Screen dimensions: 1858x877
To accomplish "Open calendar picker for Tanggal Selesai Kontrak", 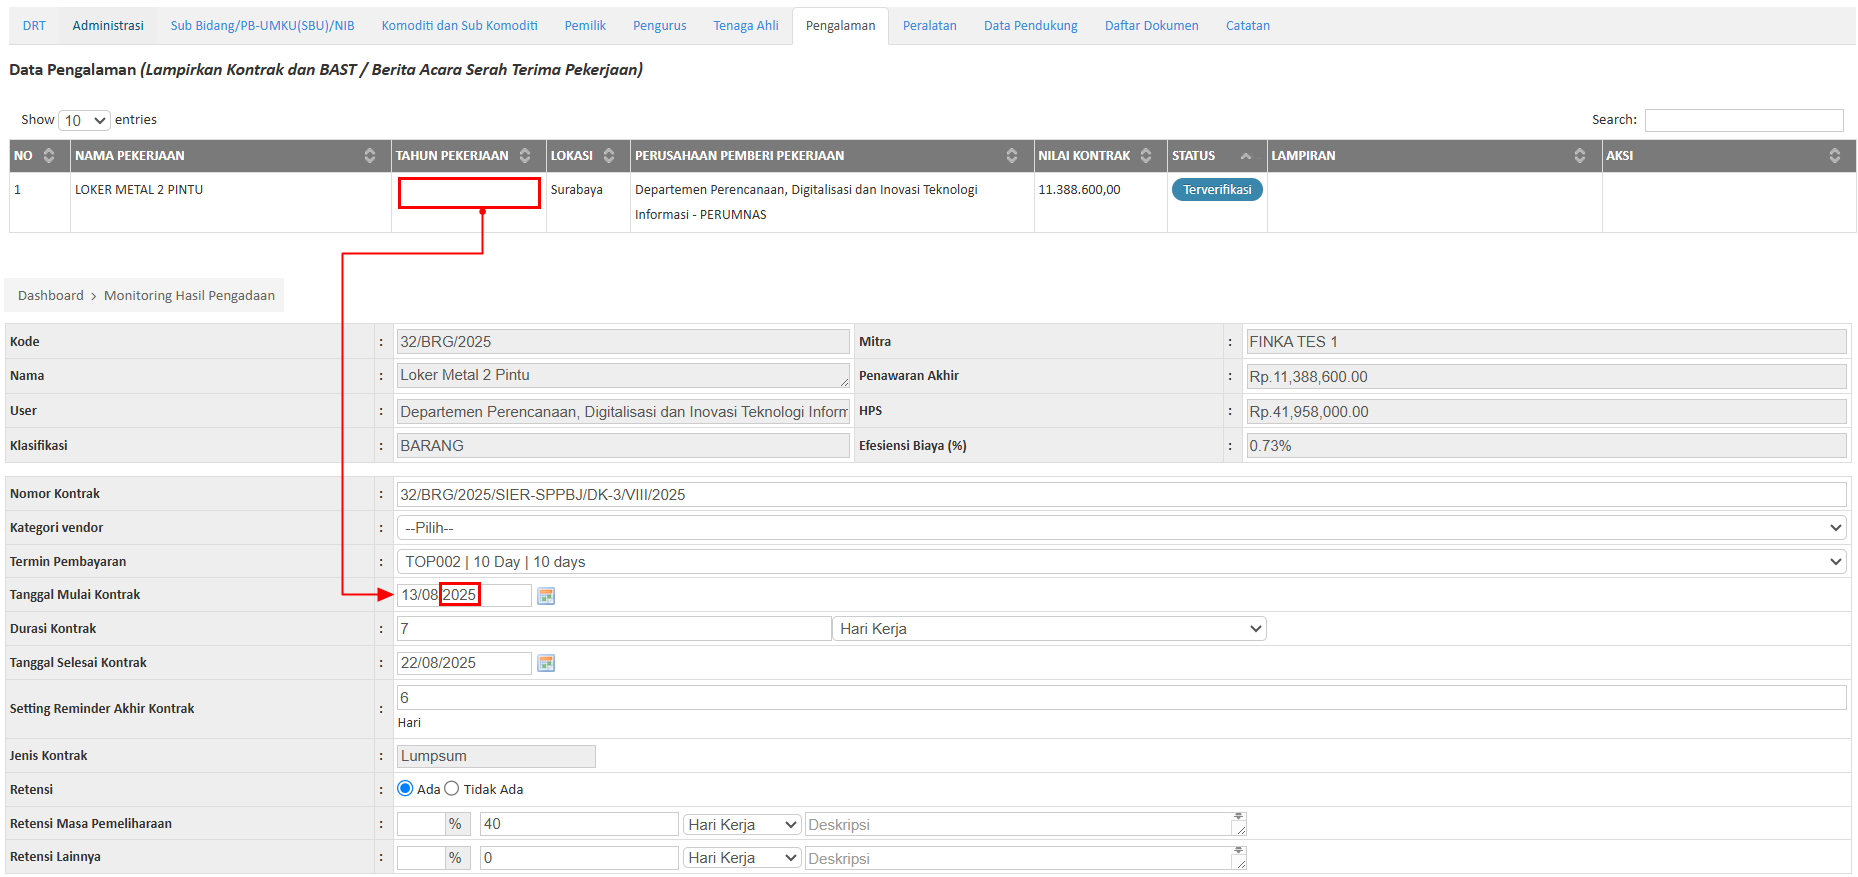I will (x=546, y=663).
